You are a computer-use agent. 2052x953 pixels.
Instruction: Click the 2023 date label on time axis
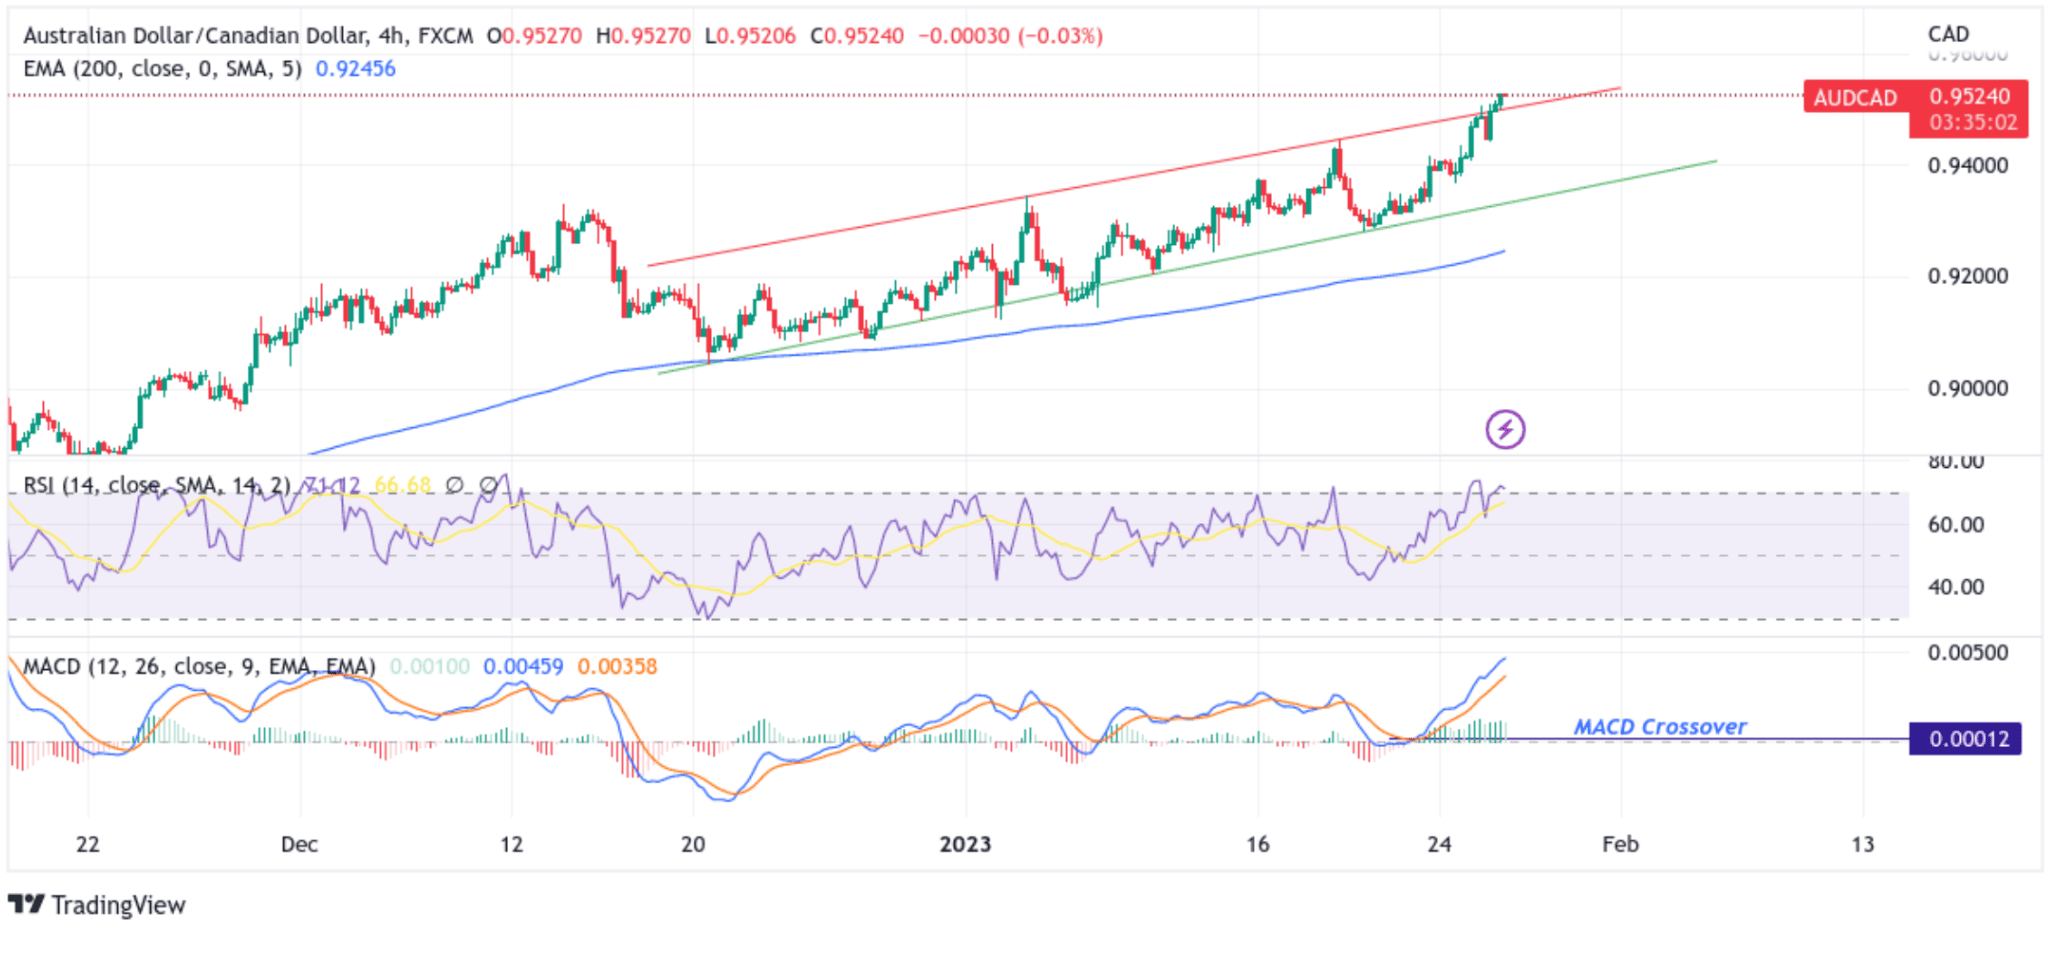(965, 845)
